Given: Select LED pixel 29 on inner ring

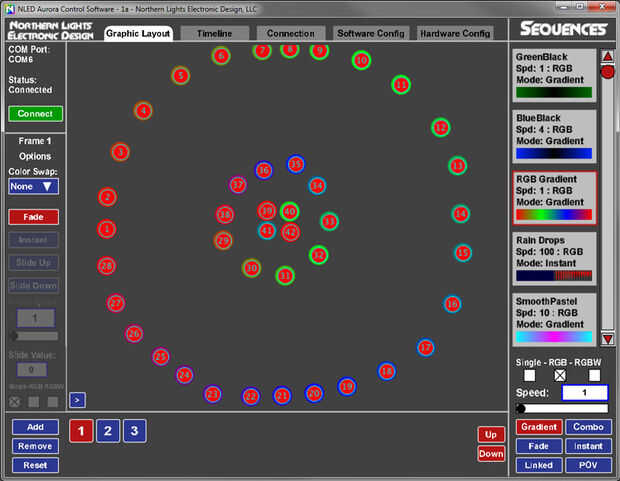Looking at the screenshot, I should (x=223, y=240).
